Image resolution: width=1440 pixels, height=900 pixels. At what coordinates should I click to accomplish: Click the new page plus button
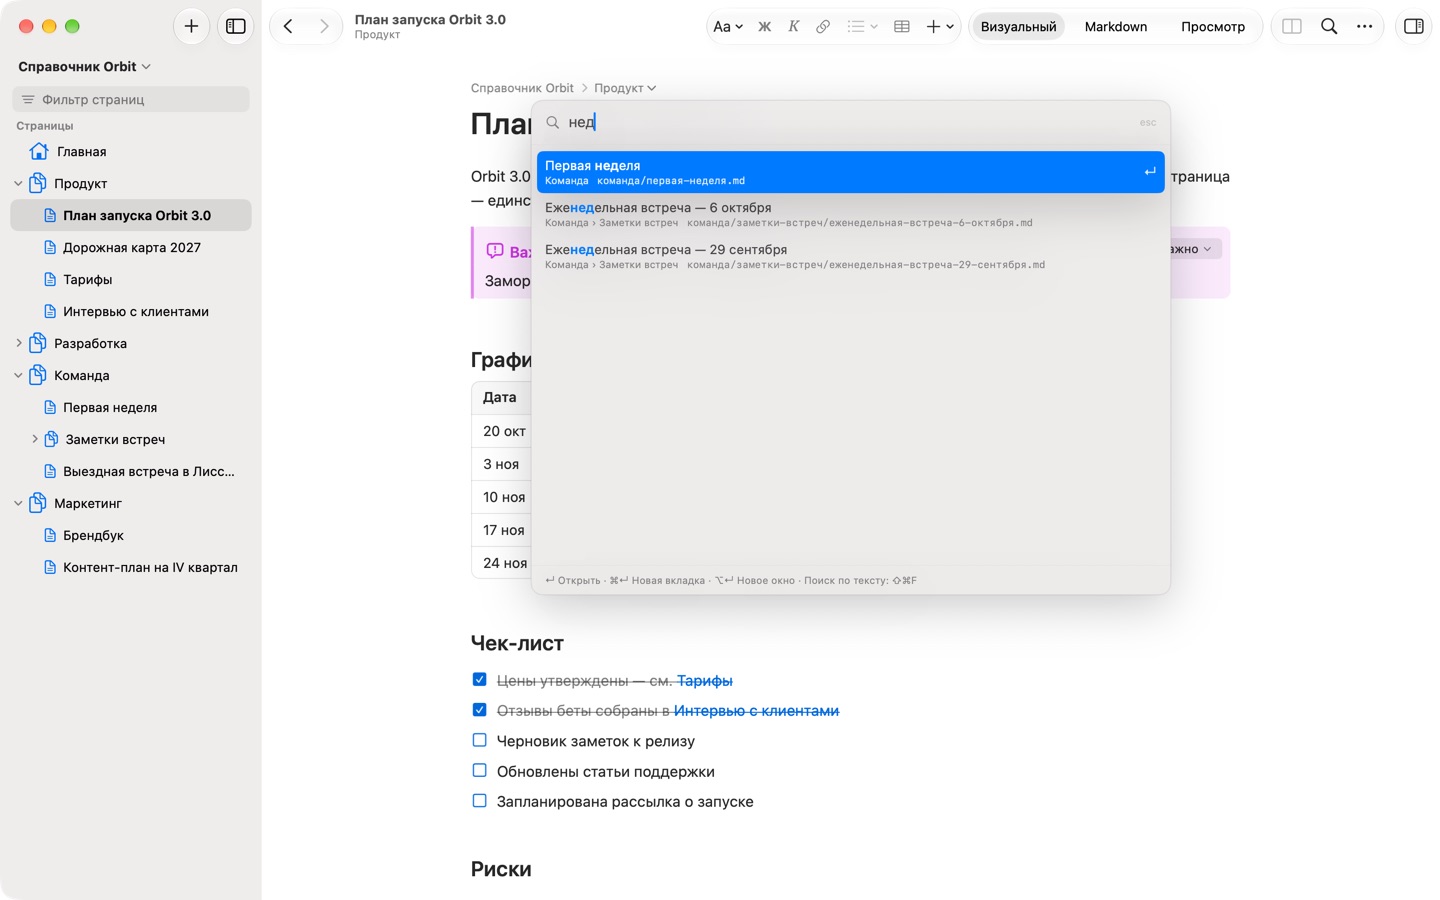pyautogui.click(x=191, y=26)
